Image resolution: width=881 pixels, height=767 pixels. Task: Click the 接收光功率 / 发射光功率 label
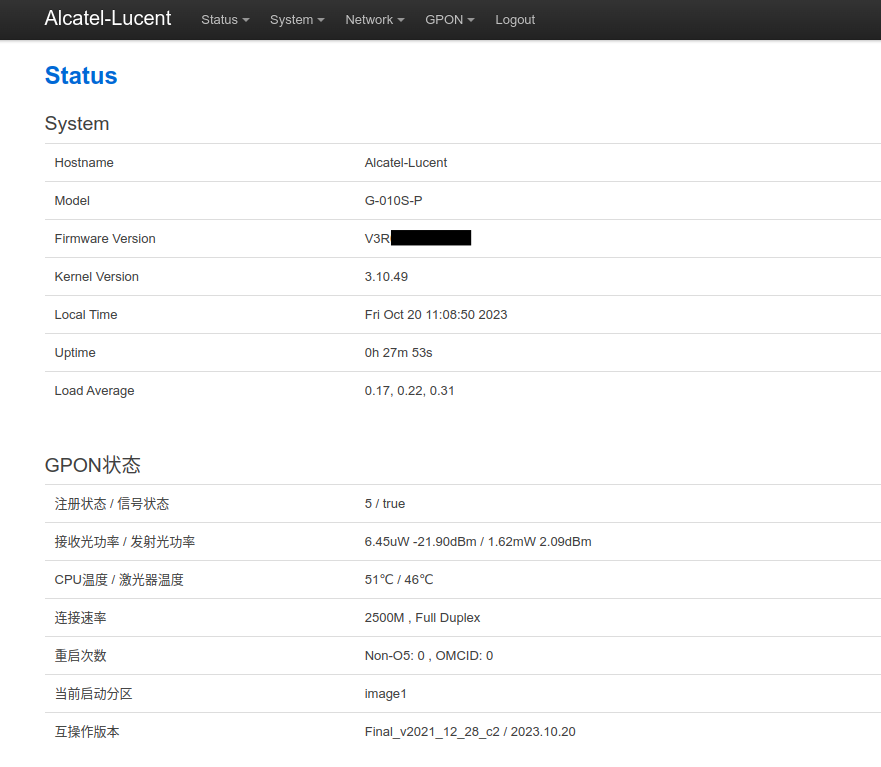click(125, 542)
